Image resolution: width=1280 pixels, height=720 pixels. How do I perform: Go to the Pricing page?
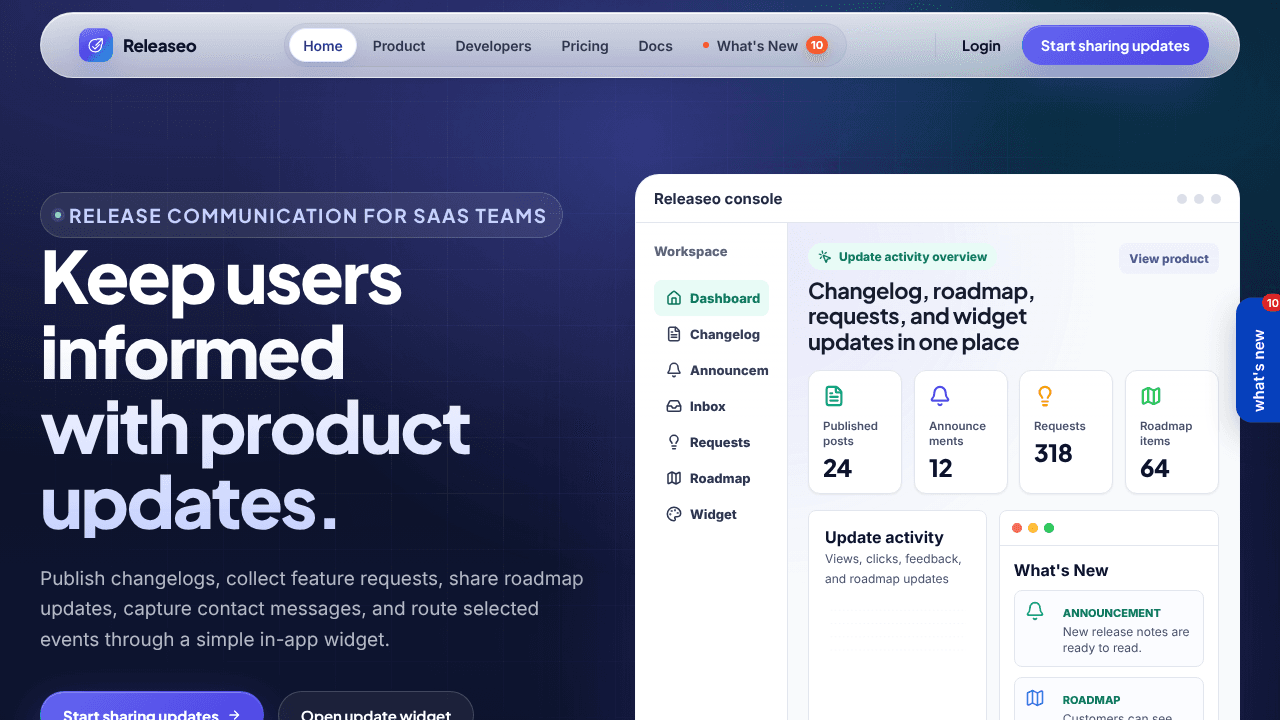(x=585, y=46)
